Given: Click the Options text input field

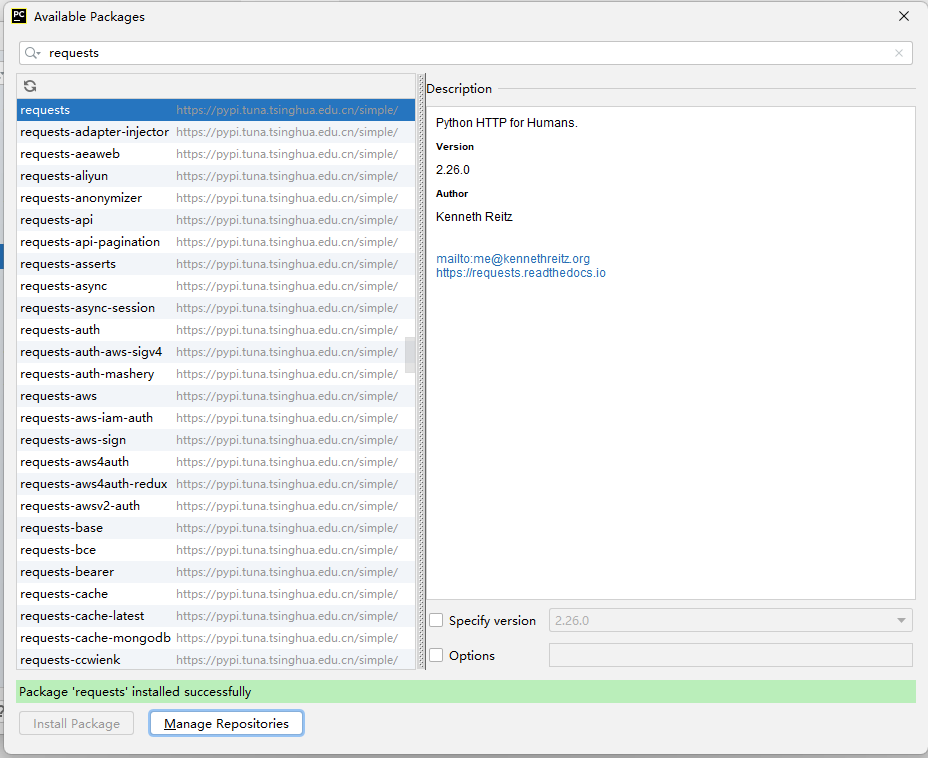Looking at the screenshot, I should point(730,655).
